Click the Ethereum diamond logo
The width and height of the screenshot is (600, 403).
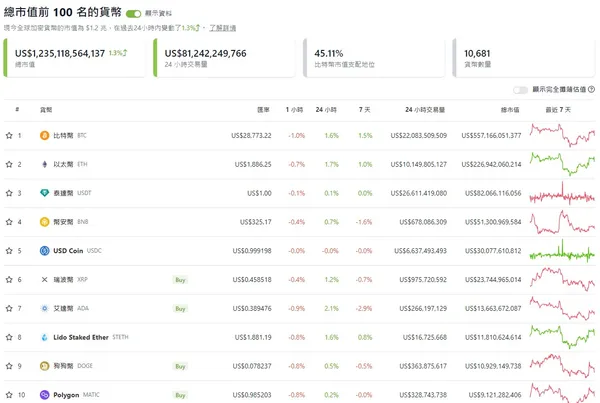coord(45,164)
